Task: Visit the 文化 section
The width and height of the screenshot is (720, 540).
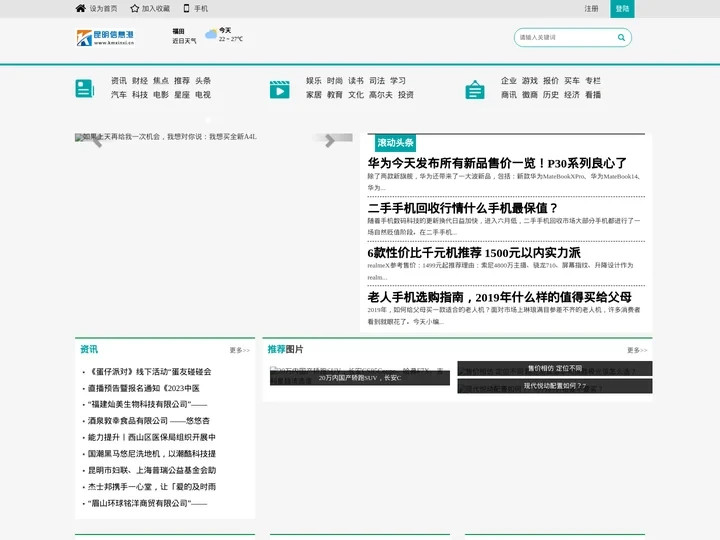Action: coord(356,95)
